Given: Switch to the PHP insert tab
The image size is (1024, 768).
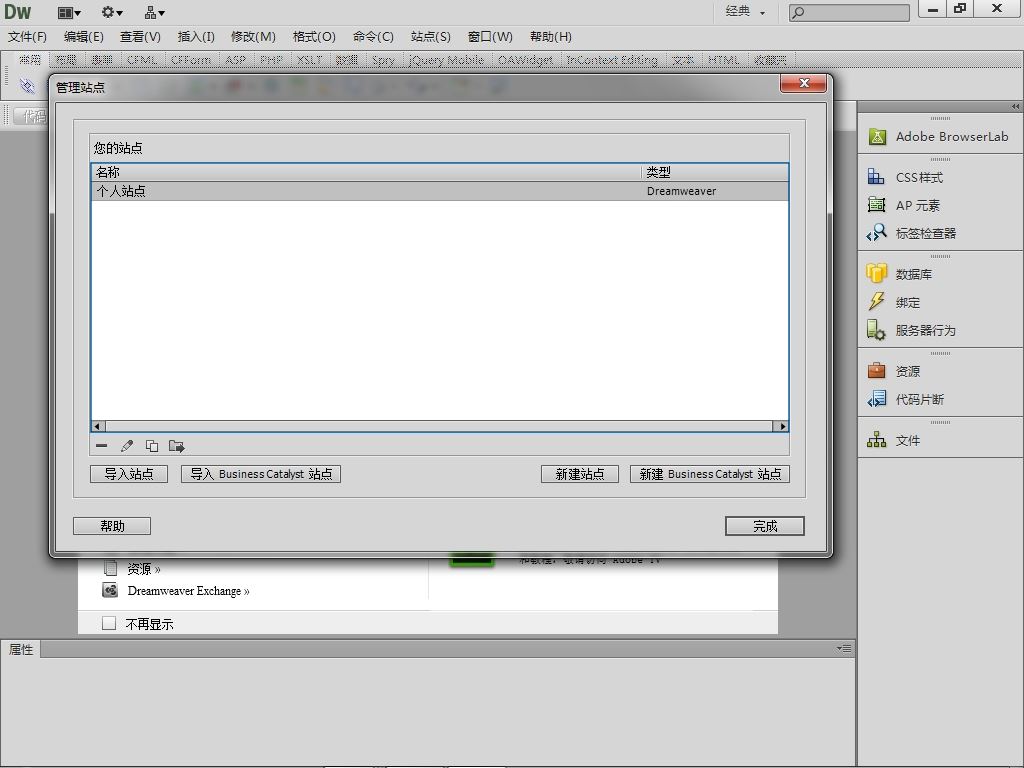Looking at the screenshot, I should click(271, 60).
